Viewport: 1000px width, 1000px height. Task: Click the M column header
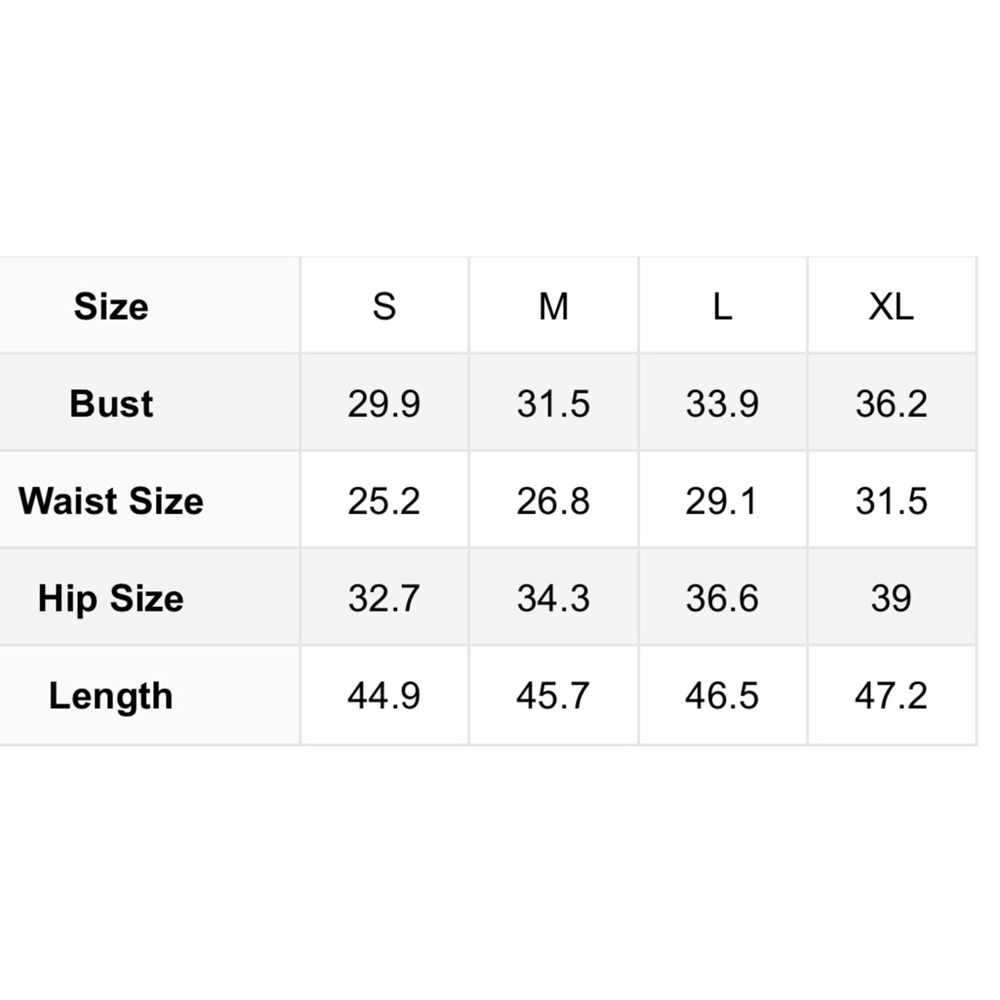pyautogui.click(x=553, y=306)
